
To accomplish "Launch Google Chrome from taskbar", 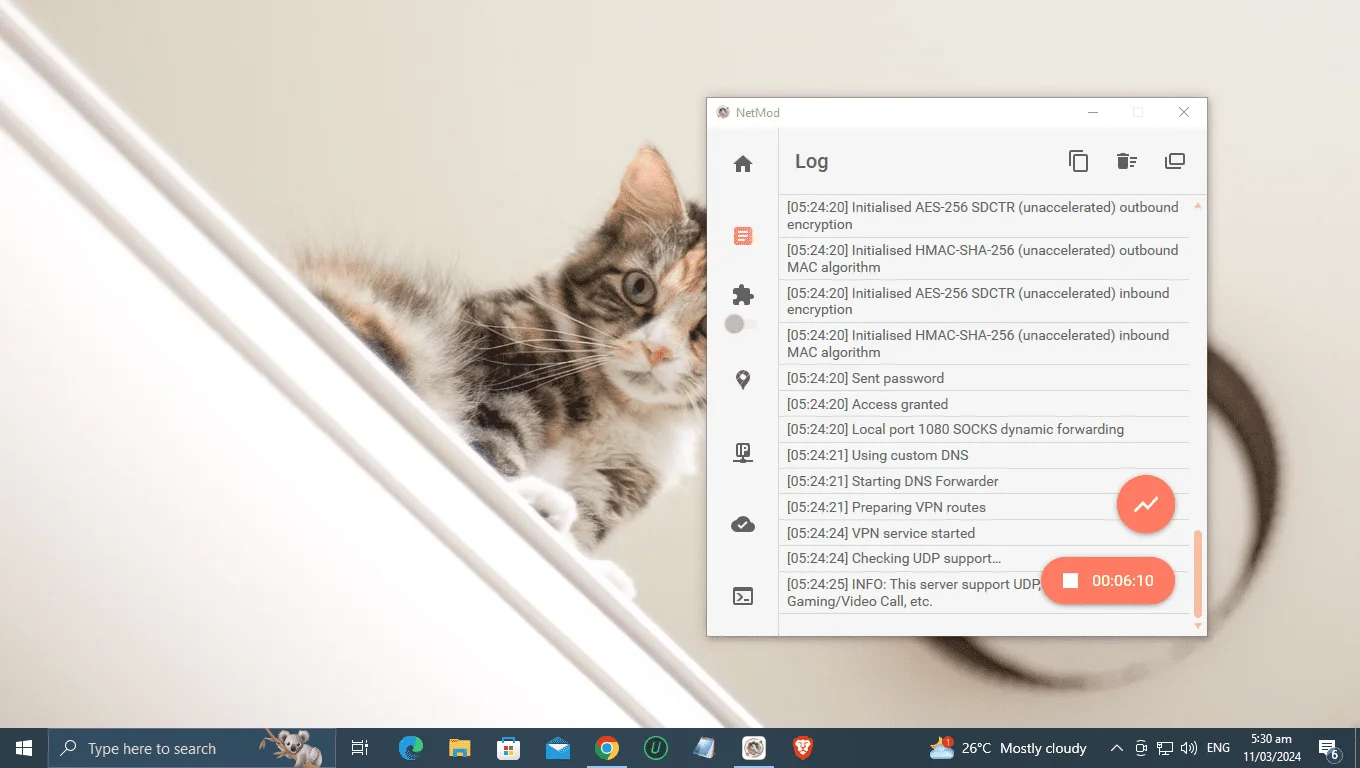I will [606, 748].
